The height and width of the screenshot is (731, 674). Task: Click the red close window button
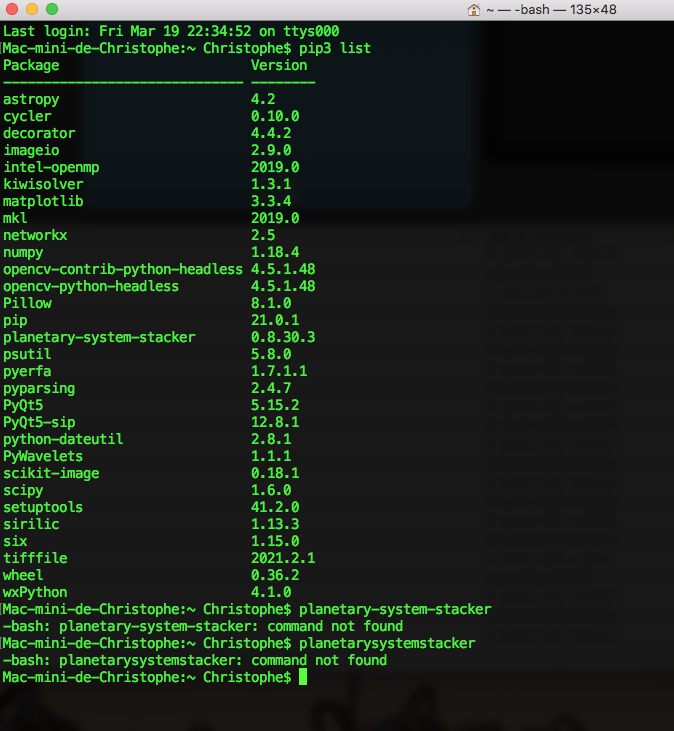(x=12, y=9)
